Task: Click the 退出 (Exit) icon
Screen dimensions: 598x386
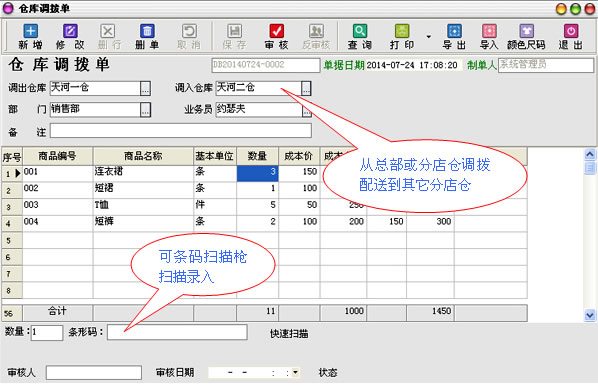Action: point(571,31)
